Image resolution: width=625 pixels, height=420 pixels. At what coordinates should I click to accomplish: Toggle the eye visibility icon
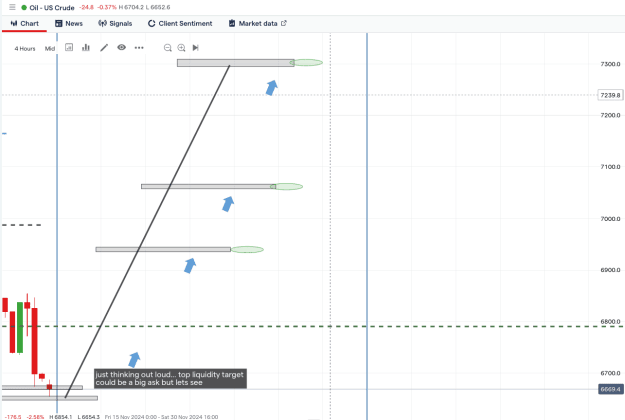click(122, 47)
